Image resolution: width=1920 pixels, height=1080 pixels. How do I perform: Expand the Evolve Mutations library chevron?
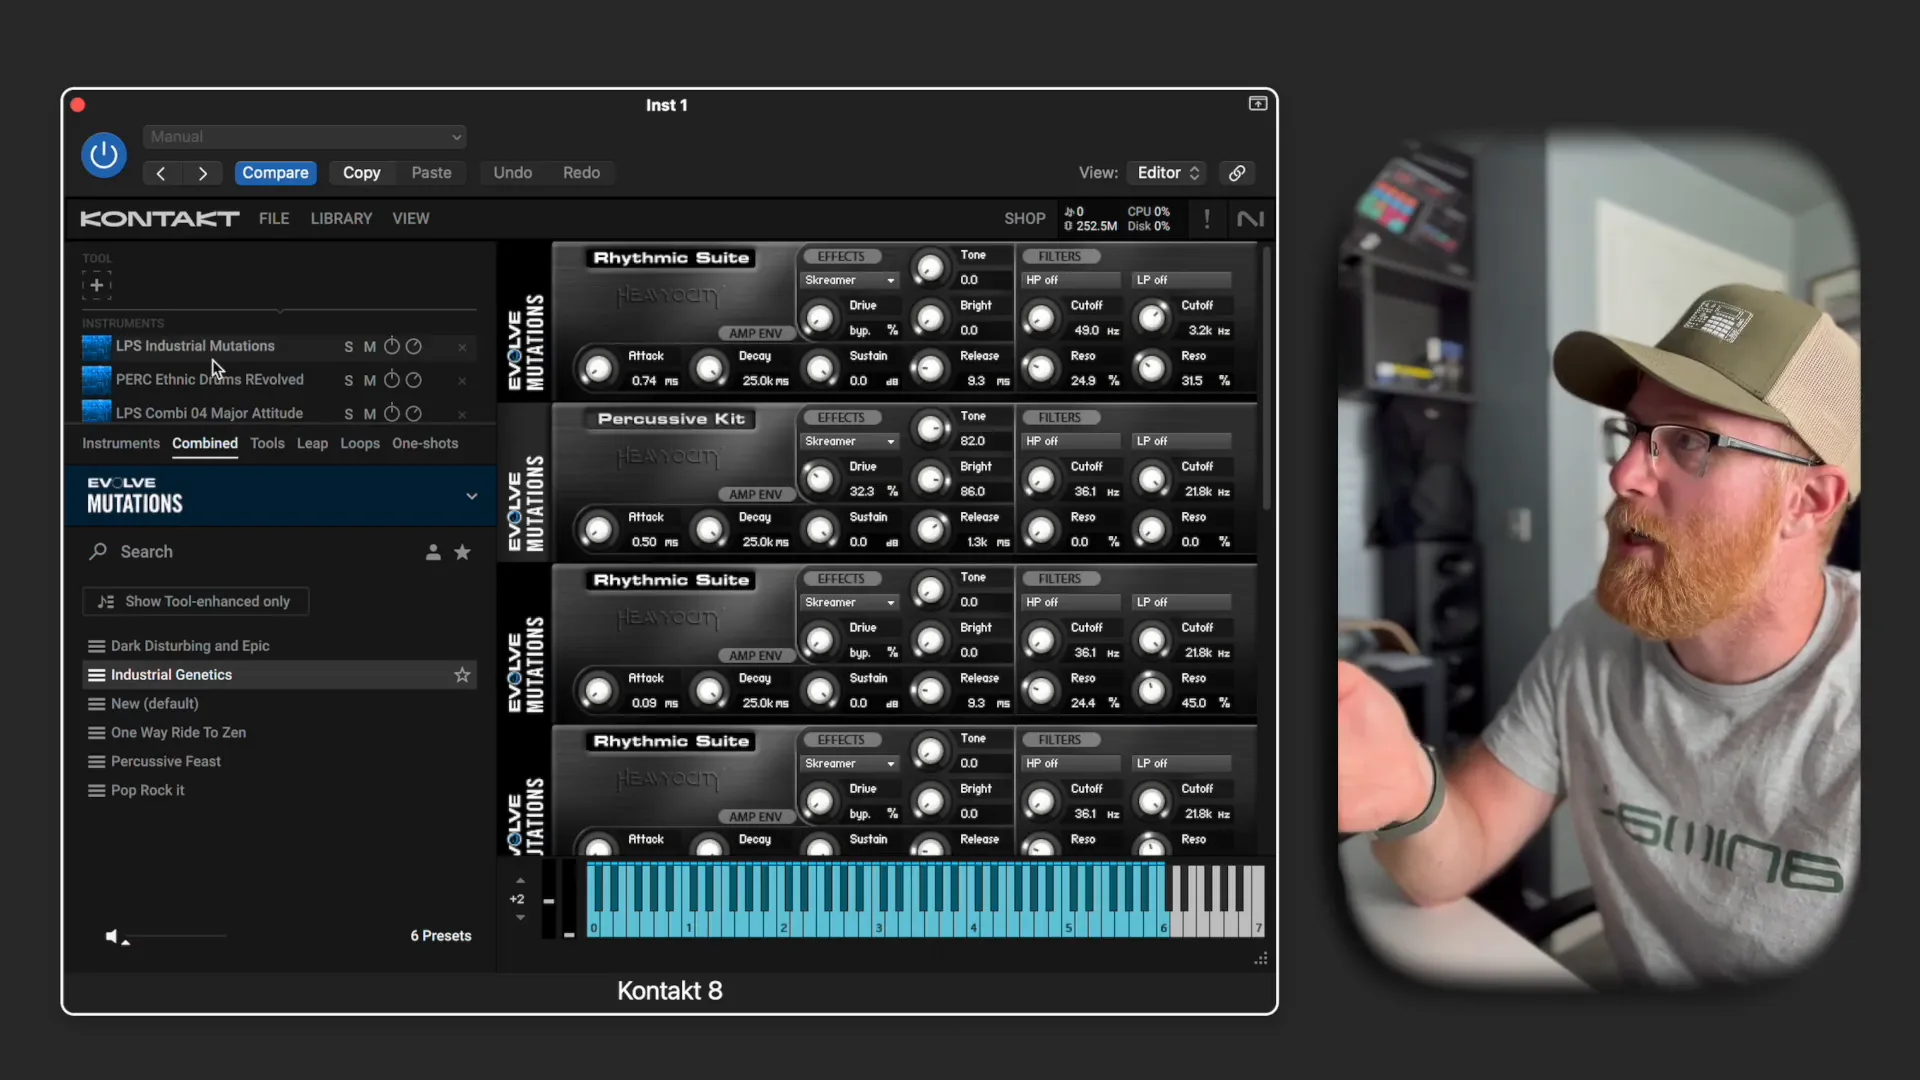point(472,496)
